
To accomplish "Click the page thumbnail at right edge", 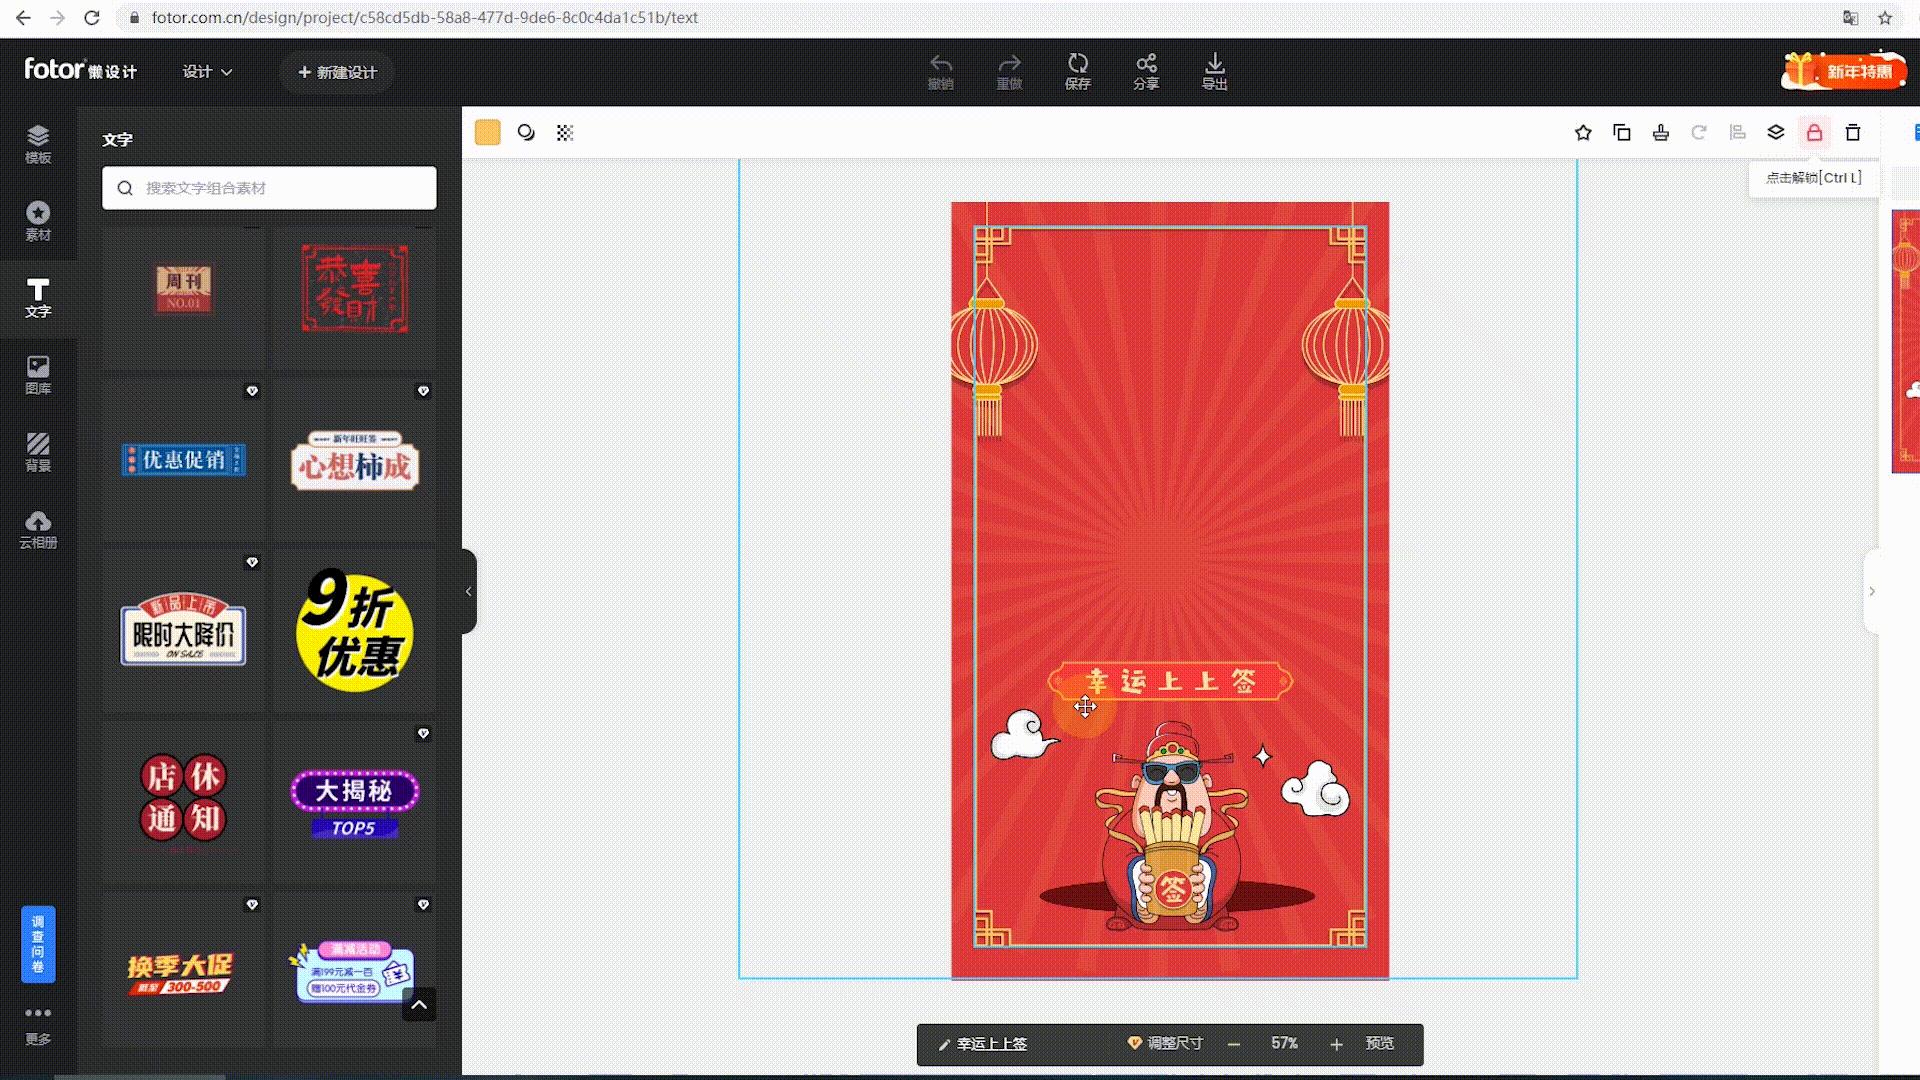I will (1906, 341).
